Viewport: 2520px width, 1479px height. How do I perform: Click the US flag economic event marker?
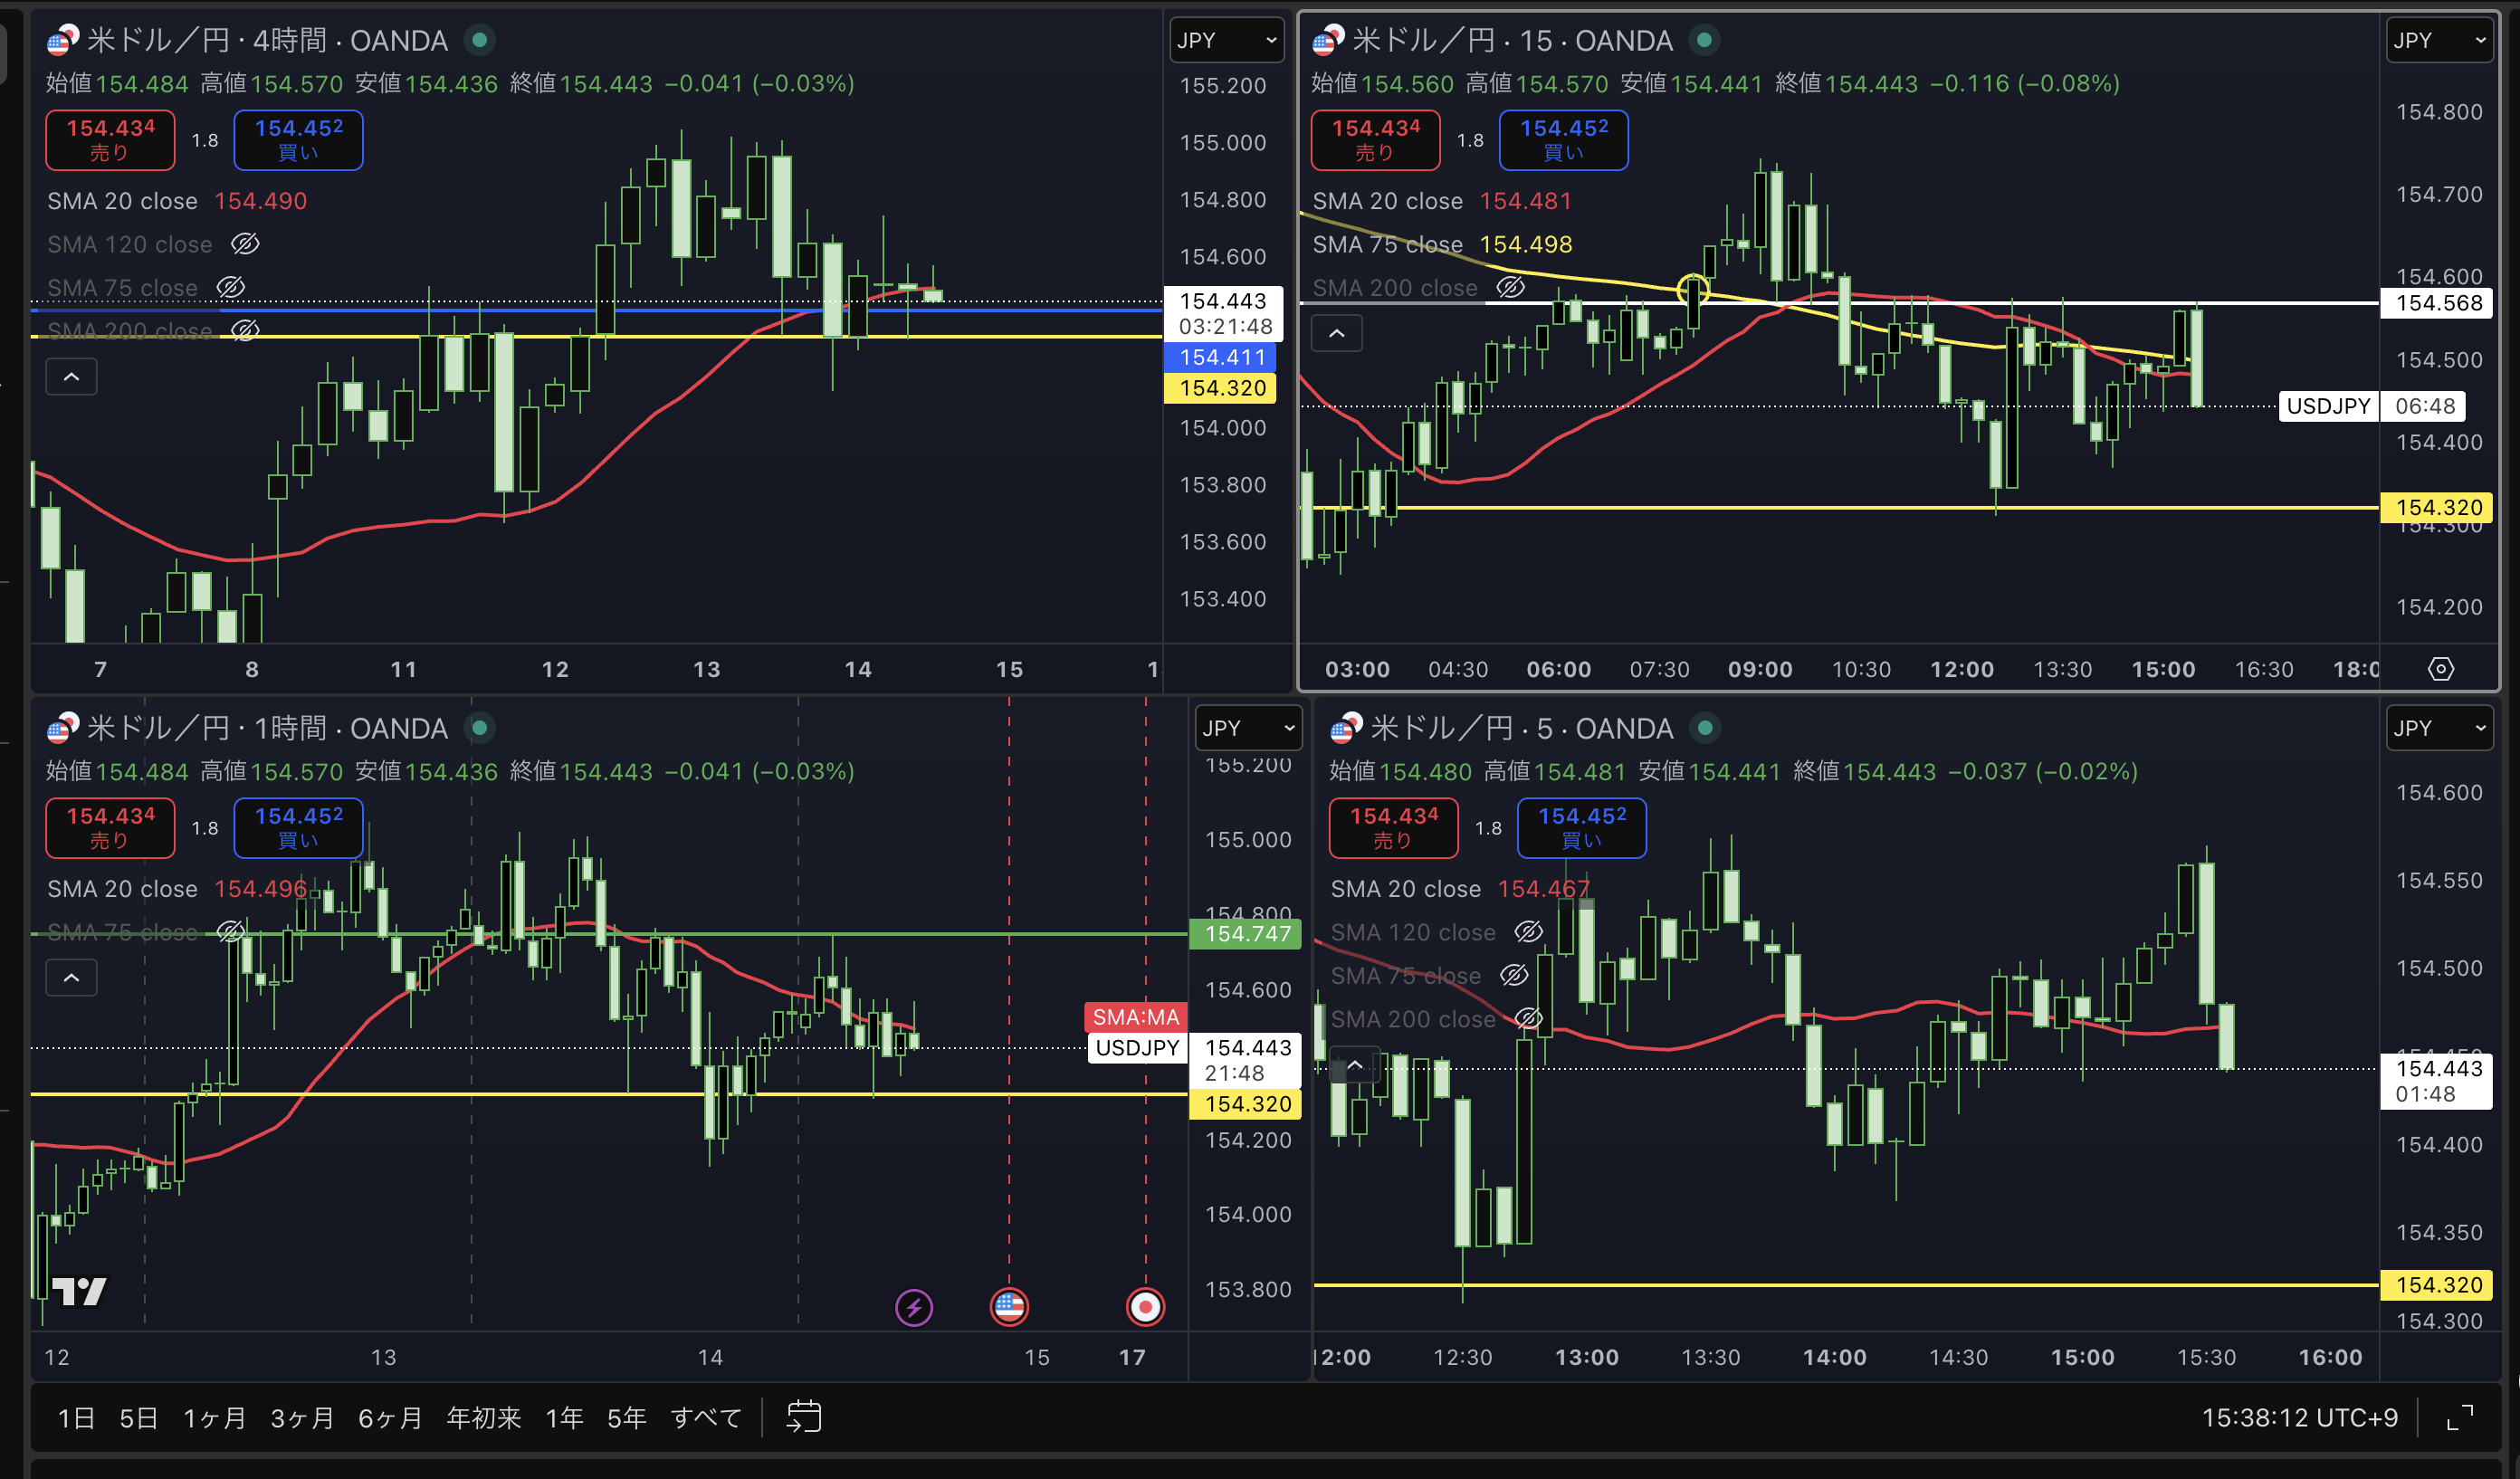click(x=1008, y=1306)
